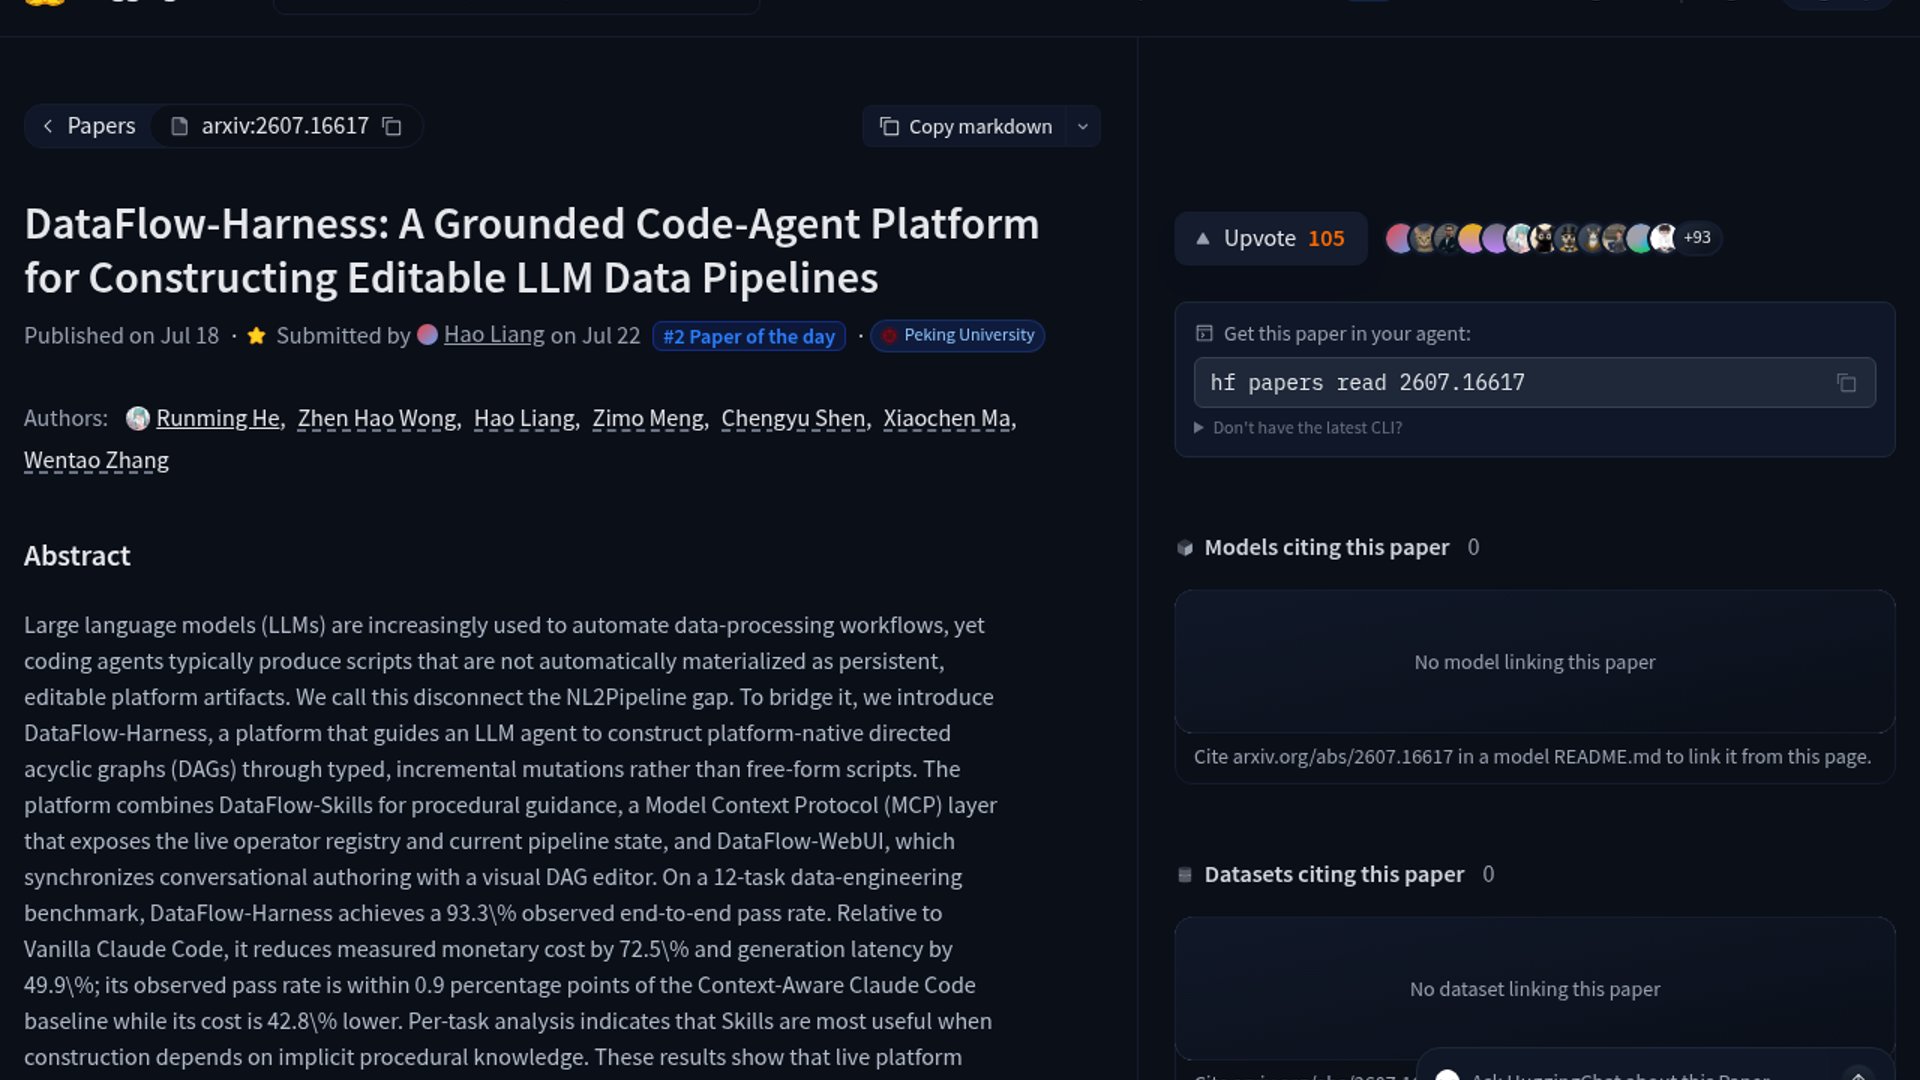Click the cube icon beside Models citing
The image size is (1920, 1080).
(1185, 548)
